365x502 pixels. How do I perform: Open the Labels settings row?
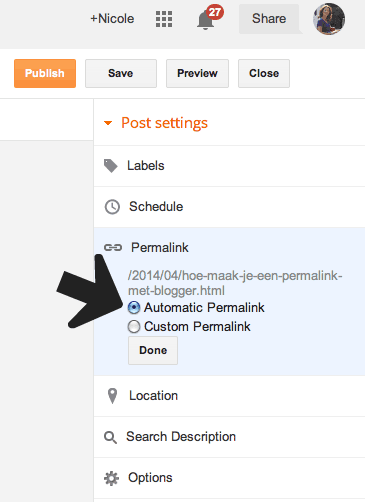[x=229, y=166]
